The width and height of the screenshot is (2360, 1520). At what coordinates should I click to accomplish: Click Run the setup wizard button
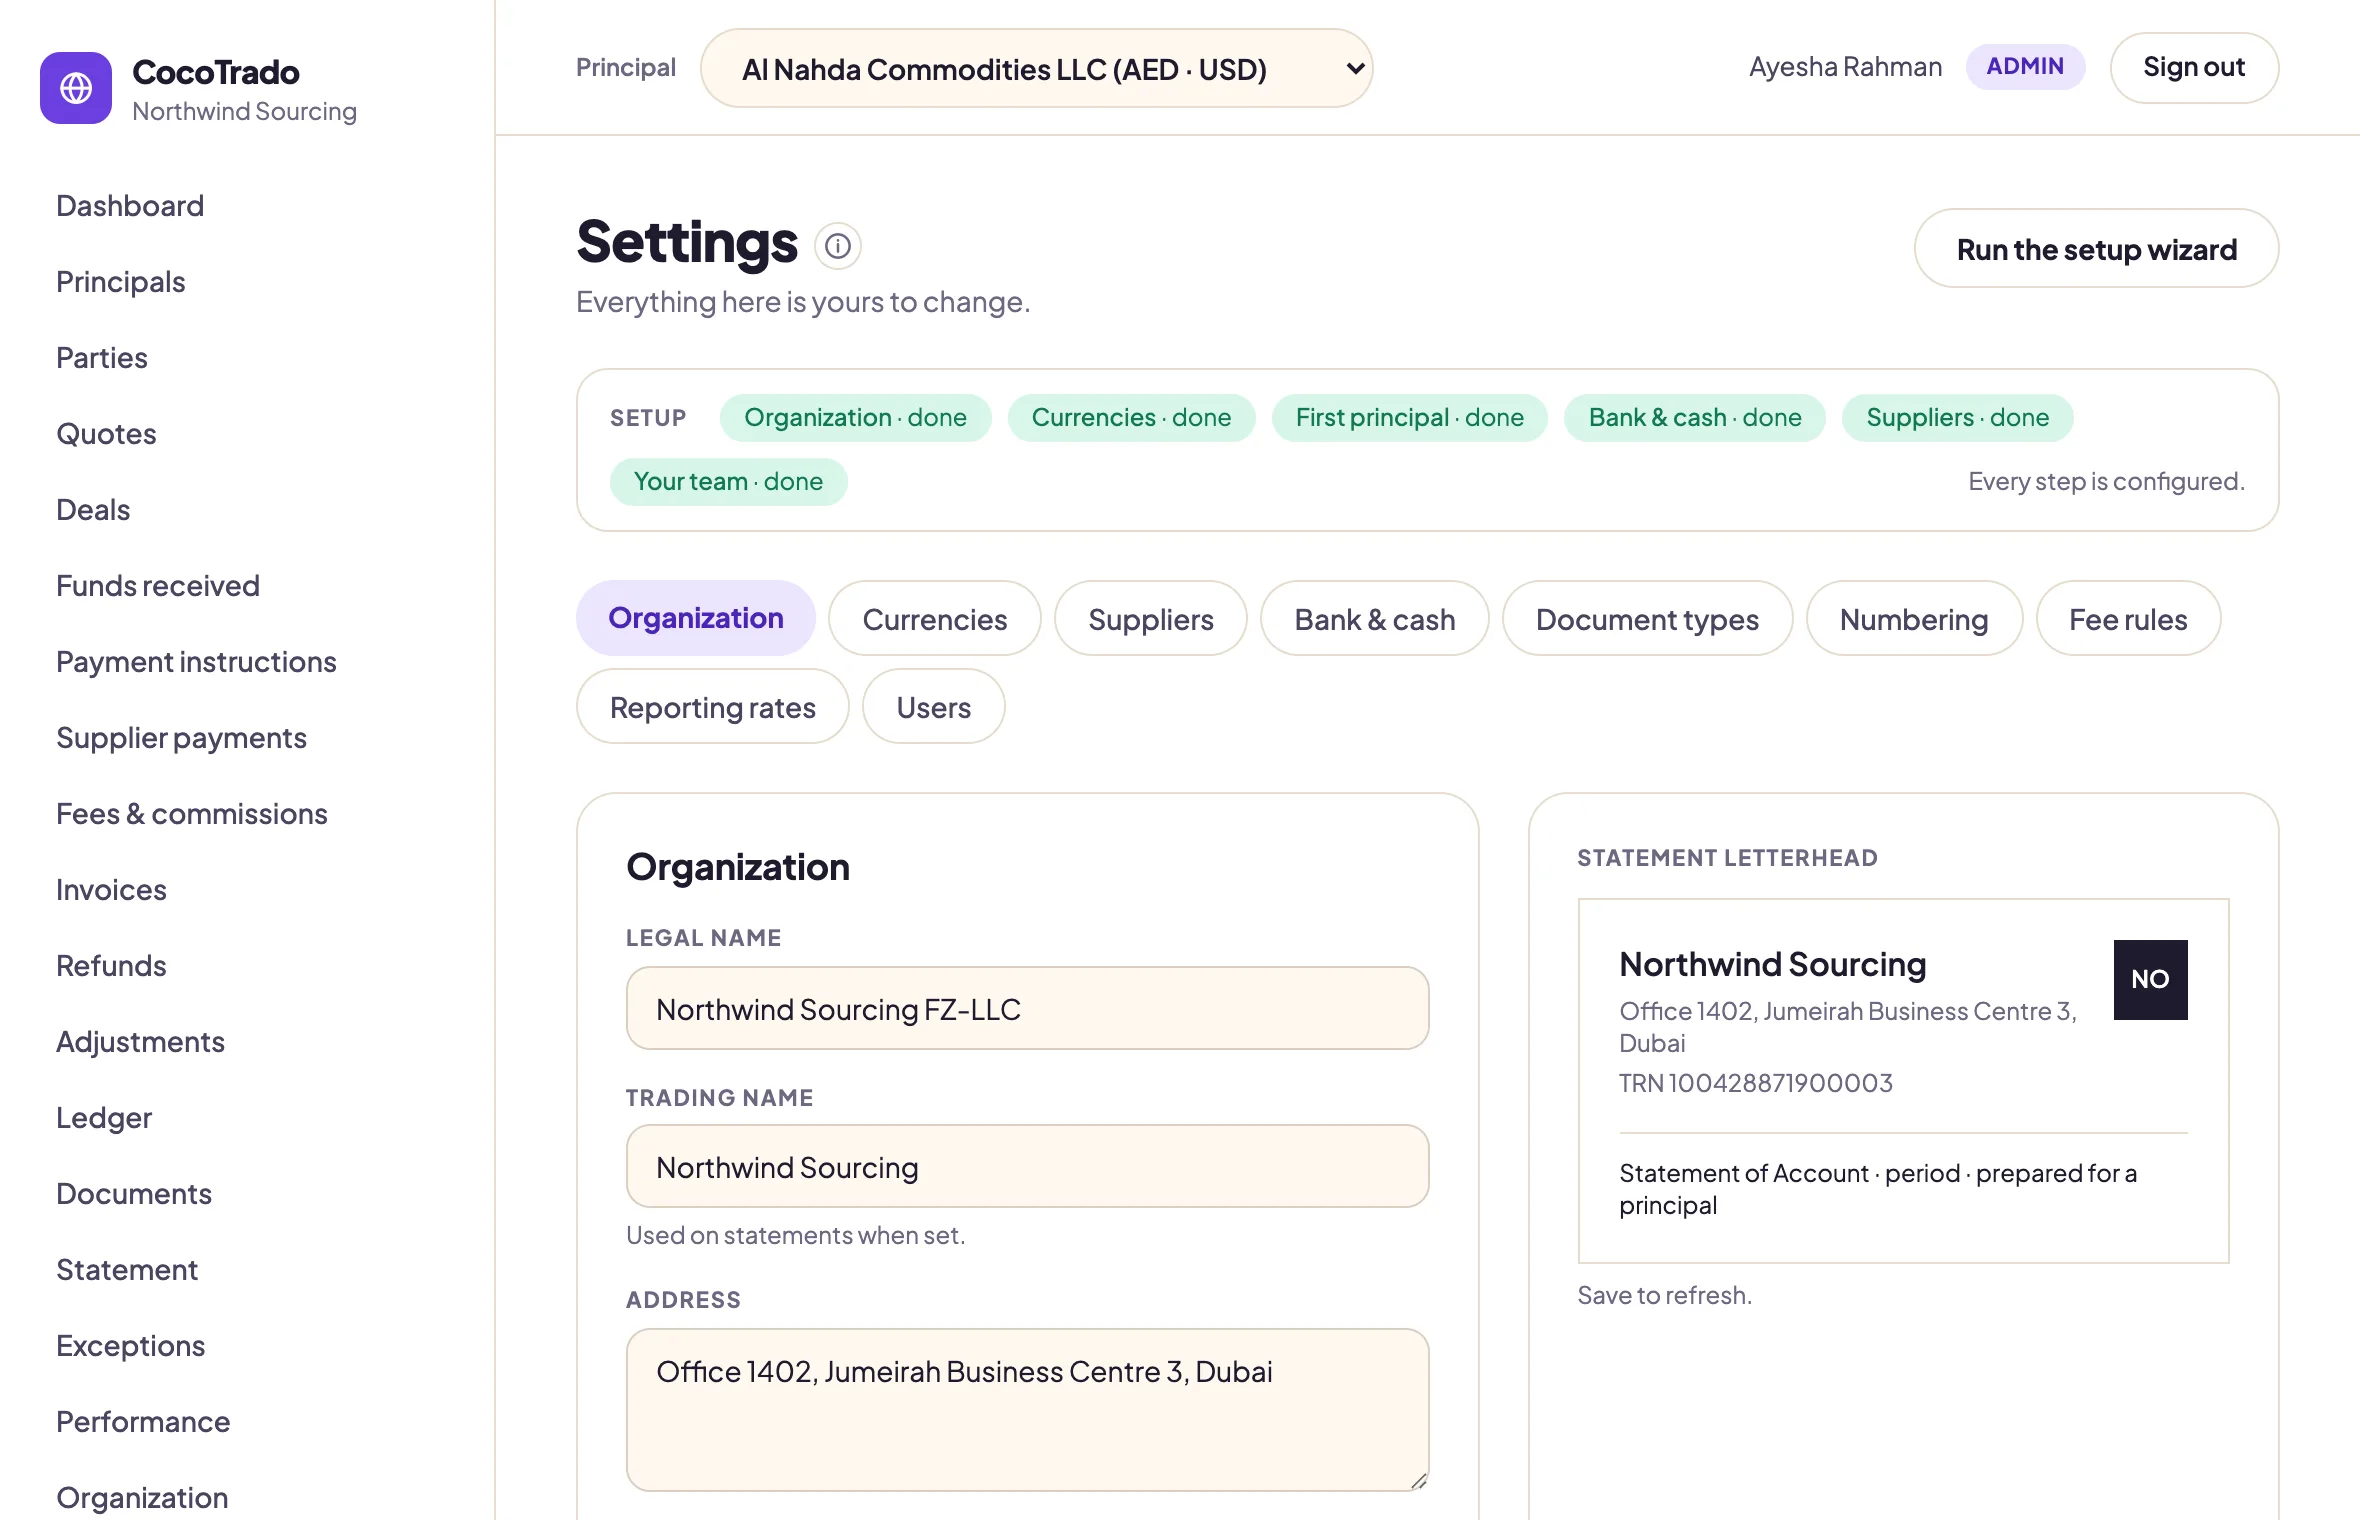pos(2096,248)
